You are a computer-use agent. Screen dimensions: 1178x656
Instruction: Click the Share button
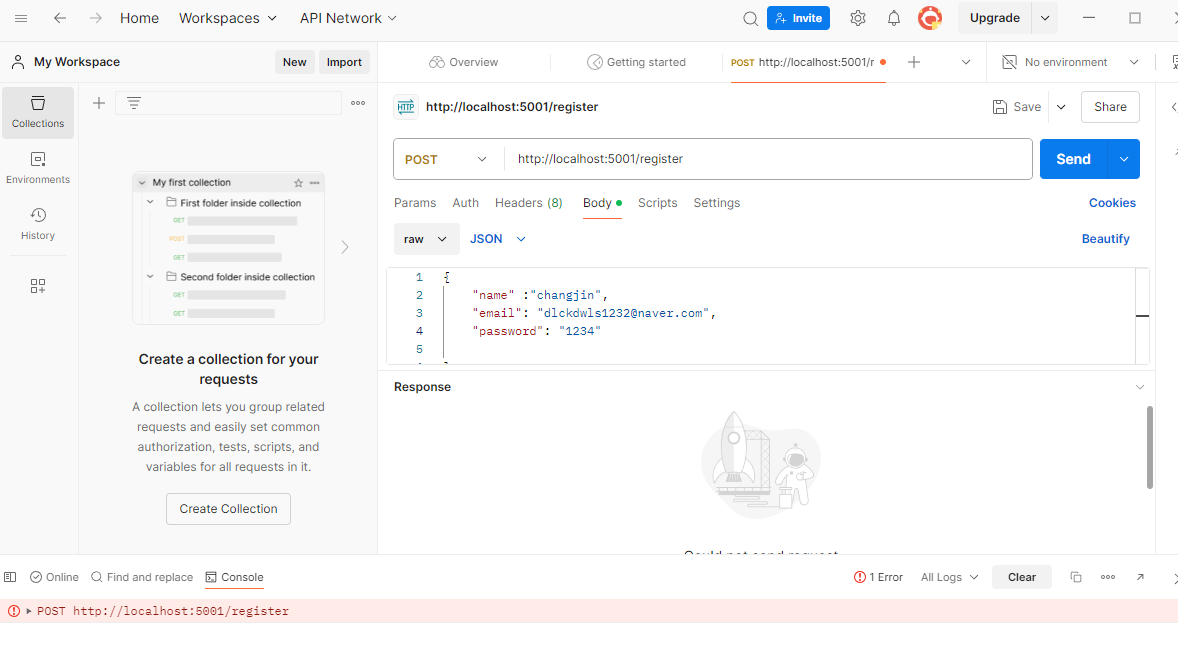(x=1110, y=107)
